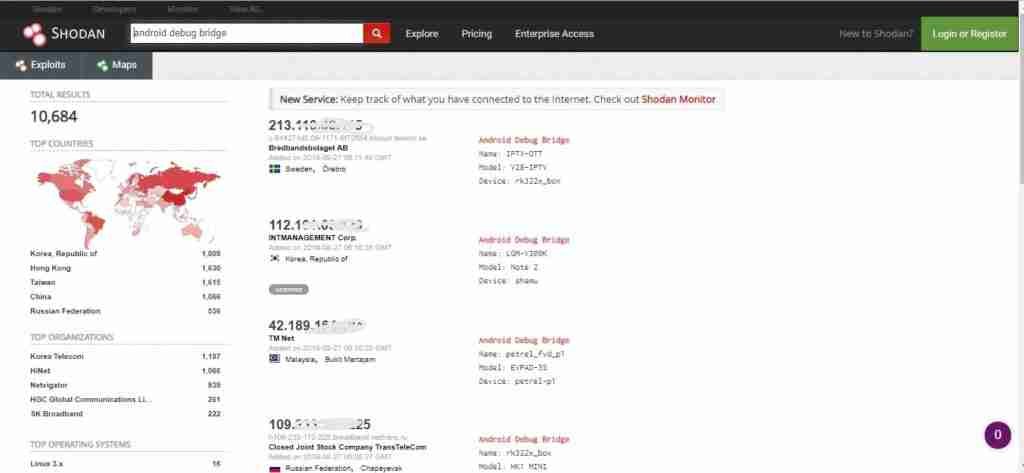1024x473 pixels.
Task: Filter by Russian Federation in top countries
Action: click(65, 312)
